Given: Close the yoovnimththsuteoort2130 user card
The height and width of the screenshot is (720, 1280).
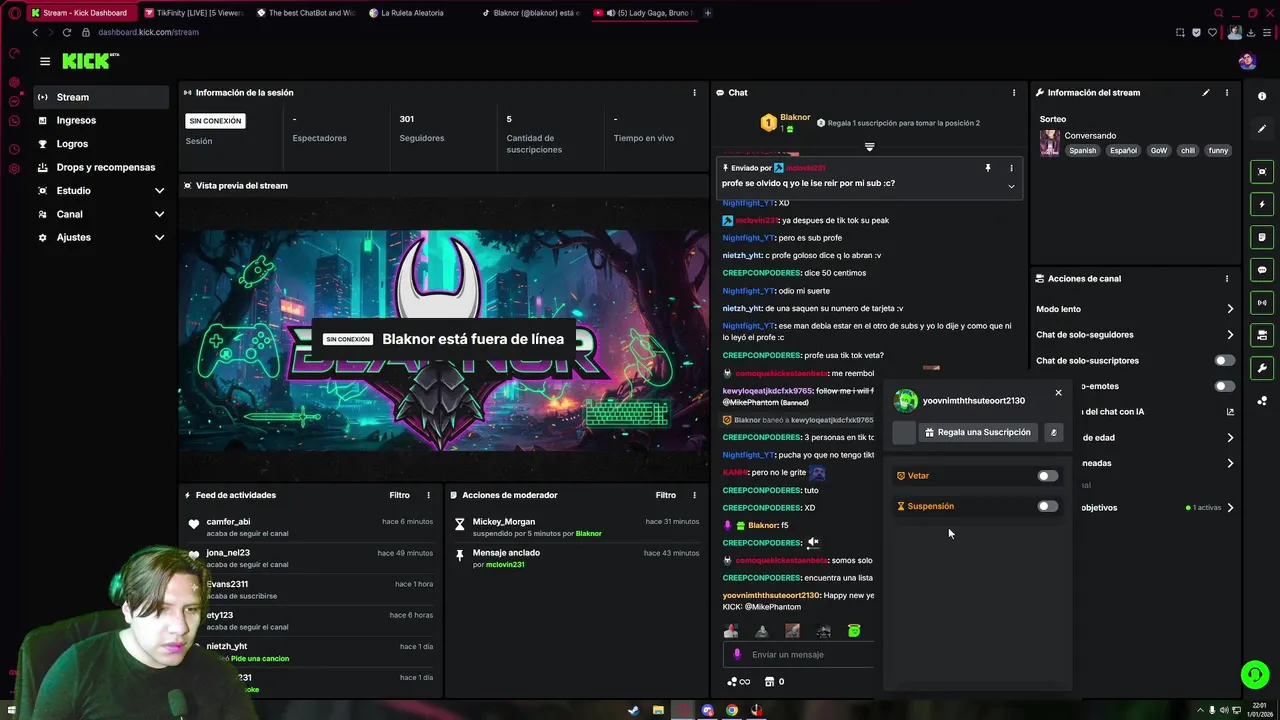Looking at the screenshot, I should point(1058,392).
